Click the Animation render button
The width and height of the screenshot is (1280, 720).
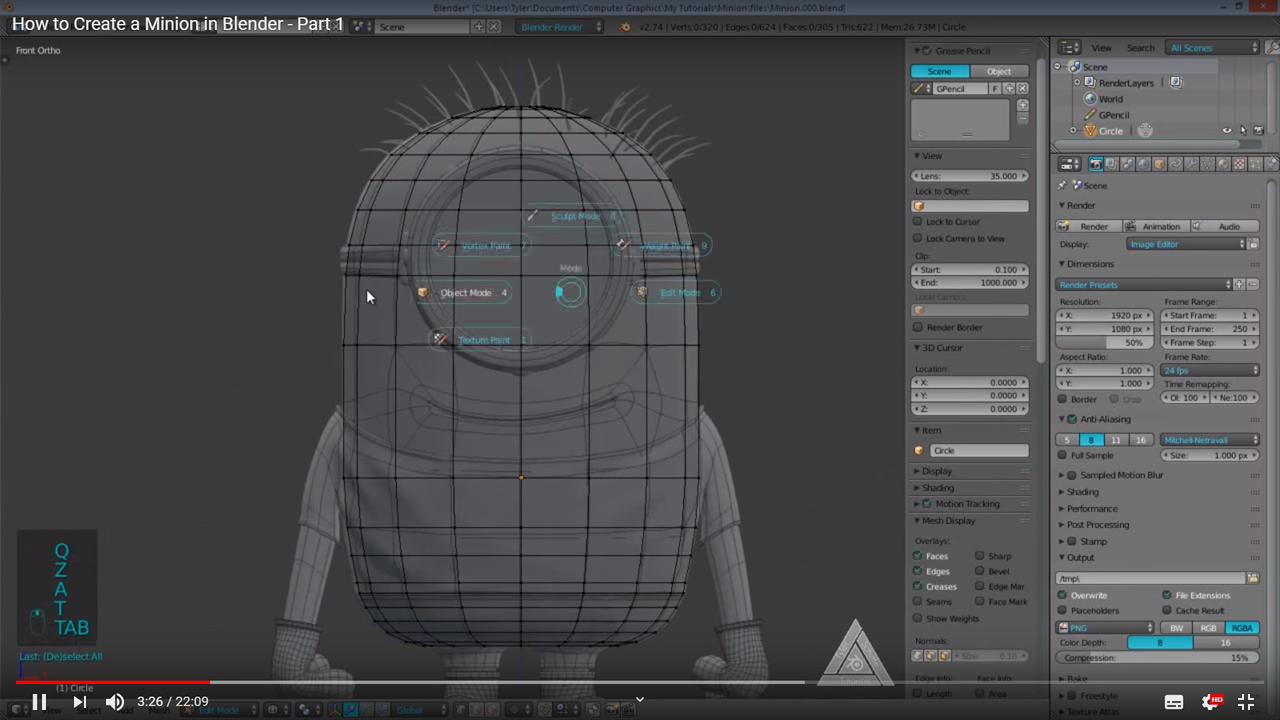pyautogui.click(x=1155, y=226)
